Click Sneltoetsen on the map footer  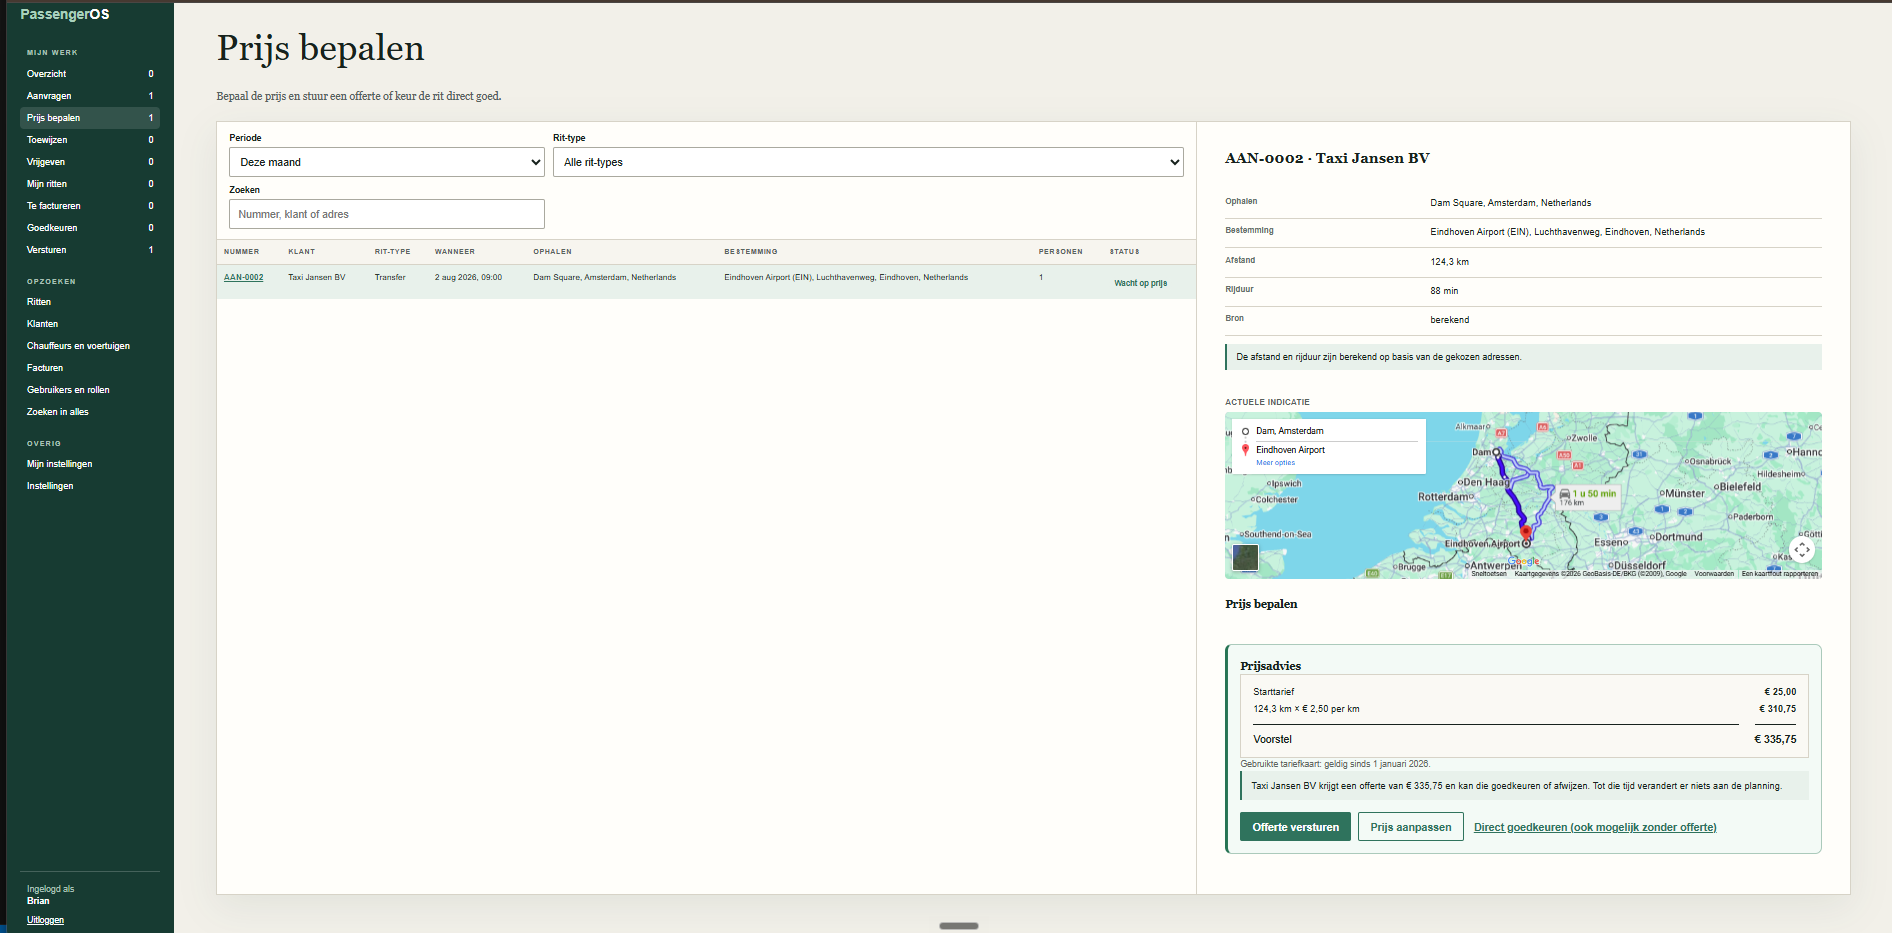1488,574
